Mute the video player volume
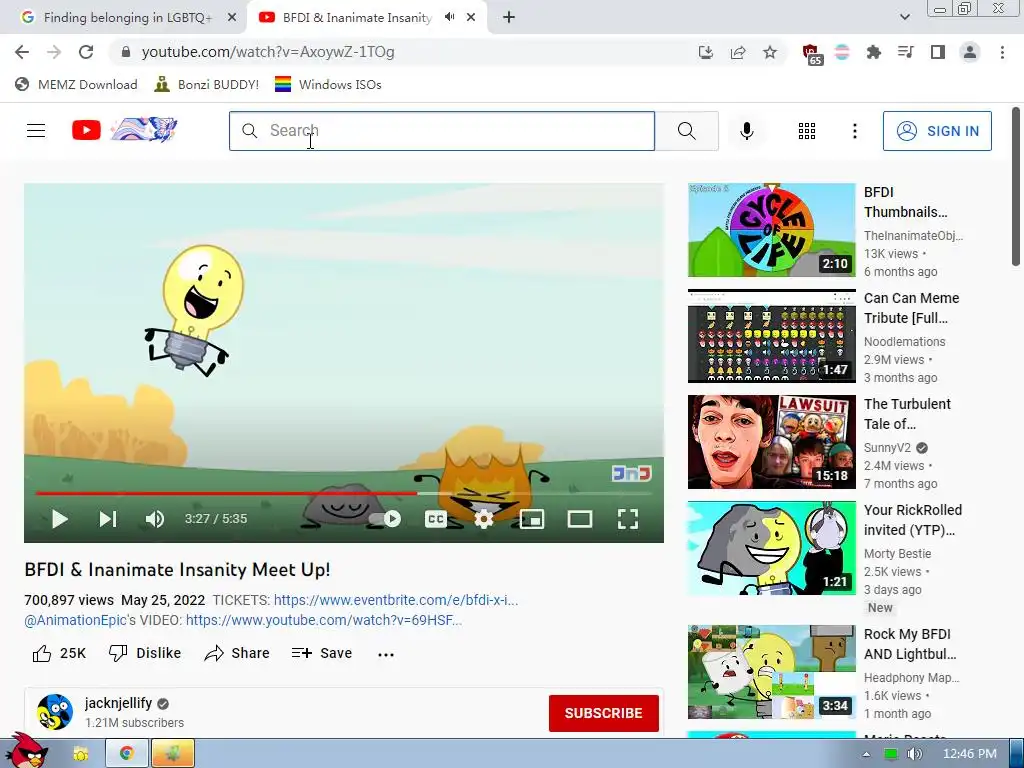Viewport: 1024px width, 768px height. (x=155, y=519)
